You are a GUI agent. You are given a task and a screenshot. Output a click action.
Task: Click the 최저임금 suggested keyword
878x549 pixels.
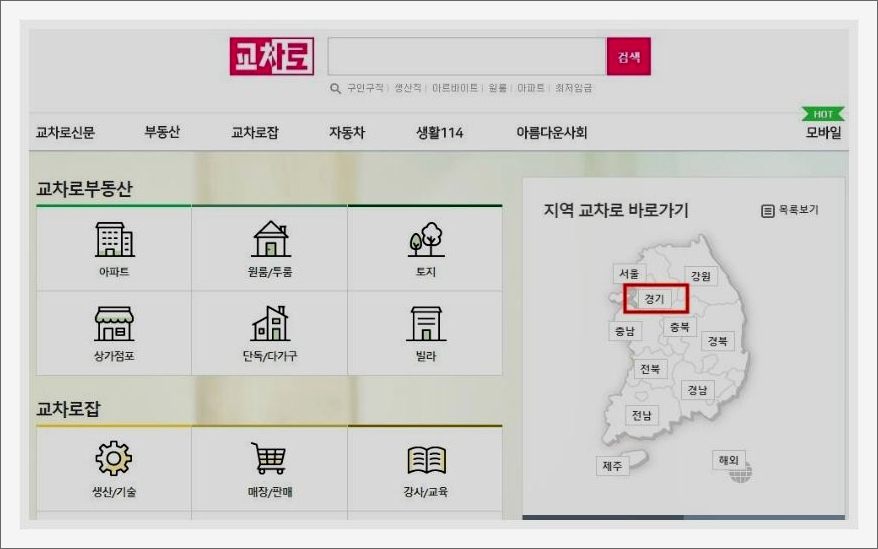click(573, 88)
